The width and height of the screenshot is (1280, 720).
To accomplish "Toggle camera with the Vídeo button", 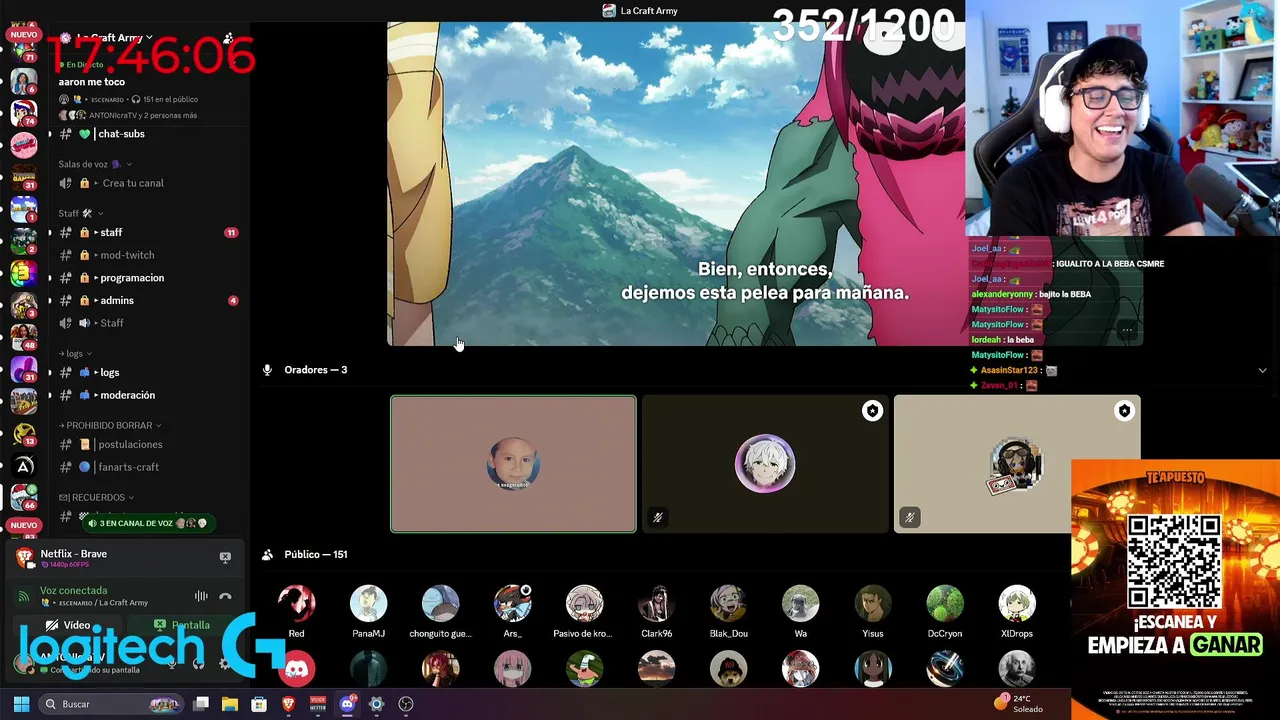I will click(67, 625).
